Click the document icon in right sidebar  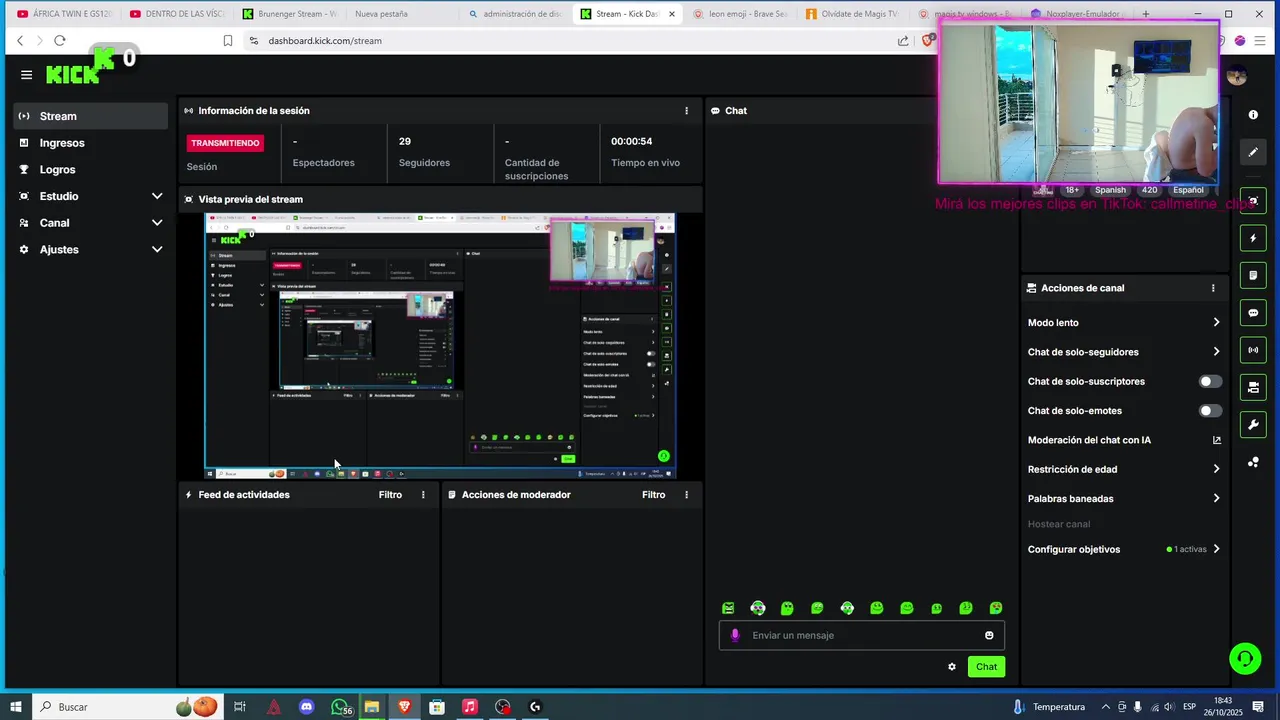click(x=1253, y=275)
